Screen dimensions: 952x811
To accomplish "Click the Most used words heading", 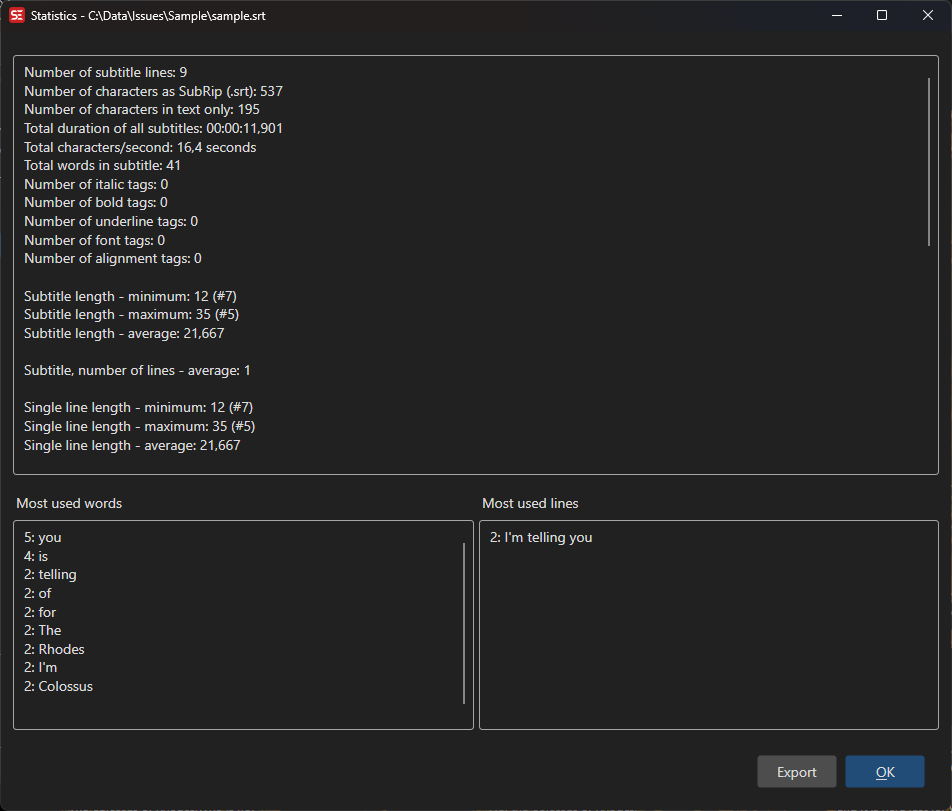I will (x=69, y=503).
